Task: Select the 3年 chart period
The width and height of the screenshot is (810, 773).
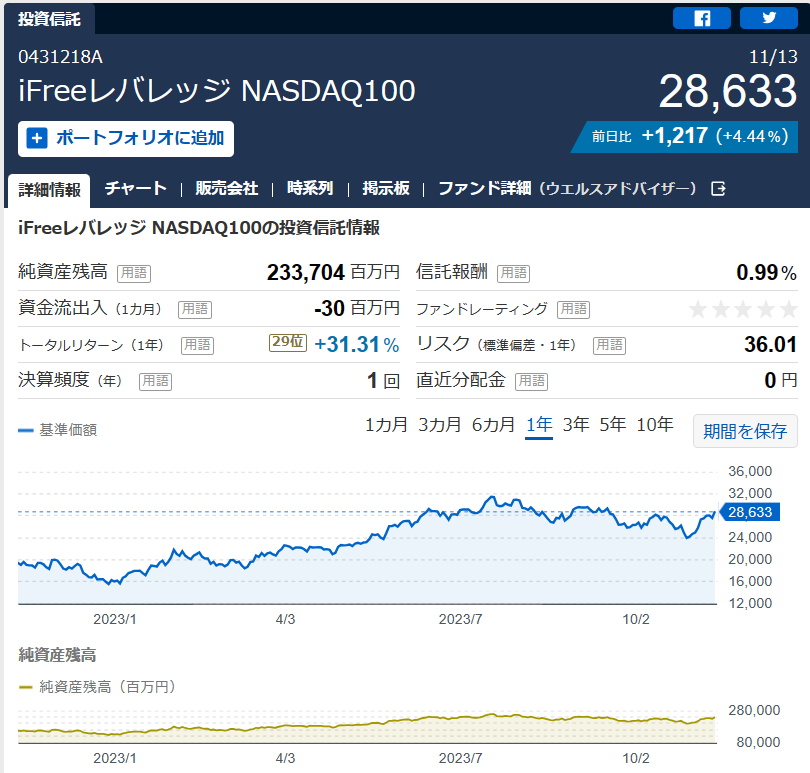Action: [x=576, y=425]
